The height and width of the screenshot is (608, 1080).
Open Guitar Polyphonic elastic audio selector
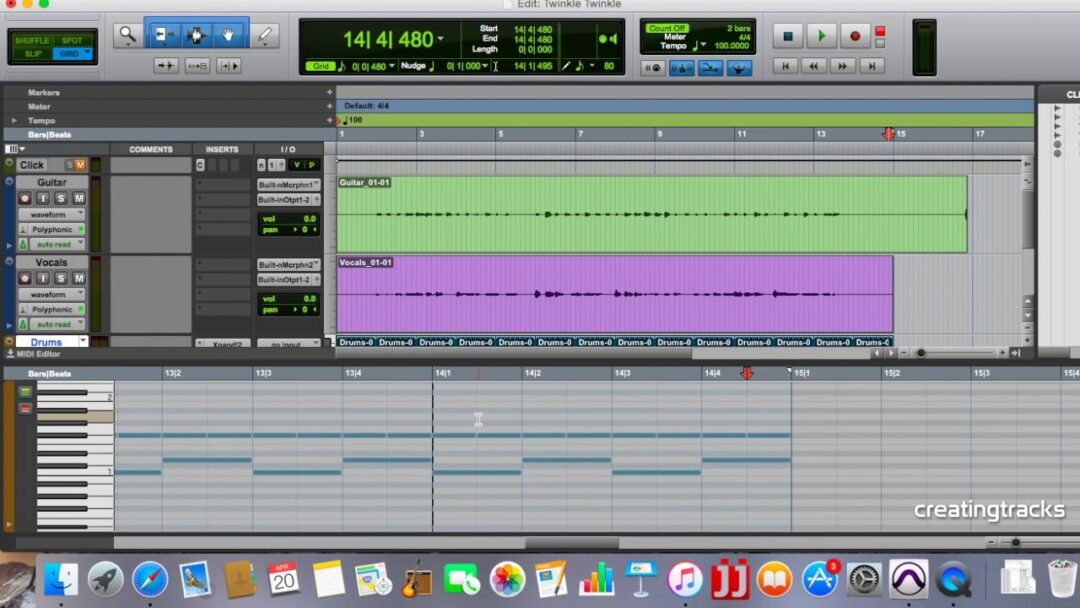point(54,229)
